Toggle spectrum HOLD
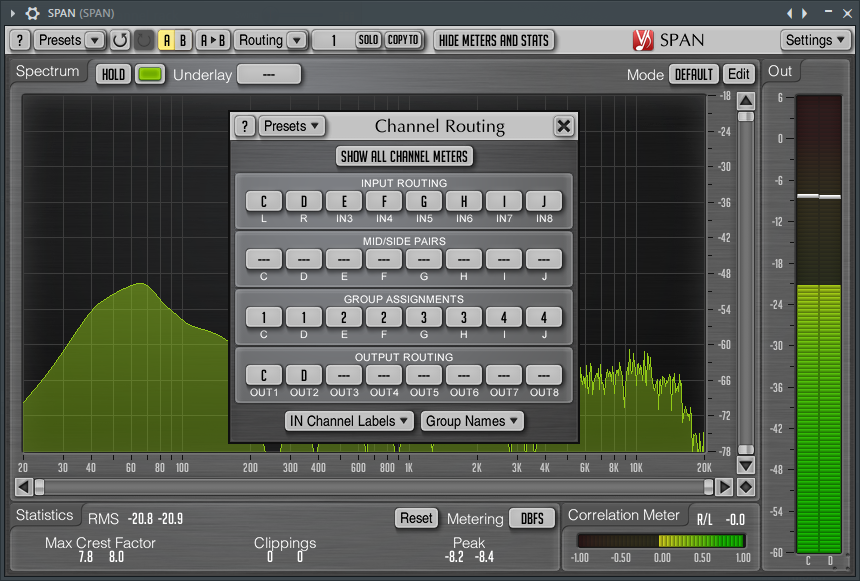This screenshot has height=581, width=860. (x=114, y=75)
